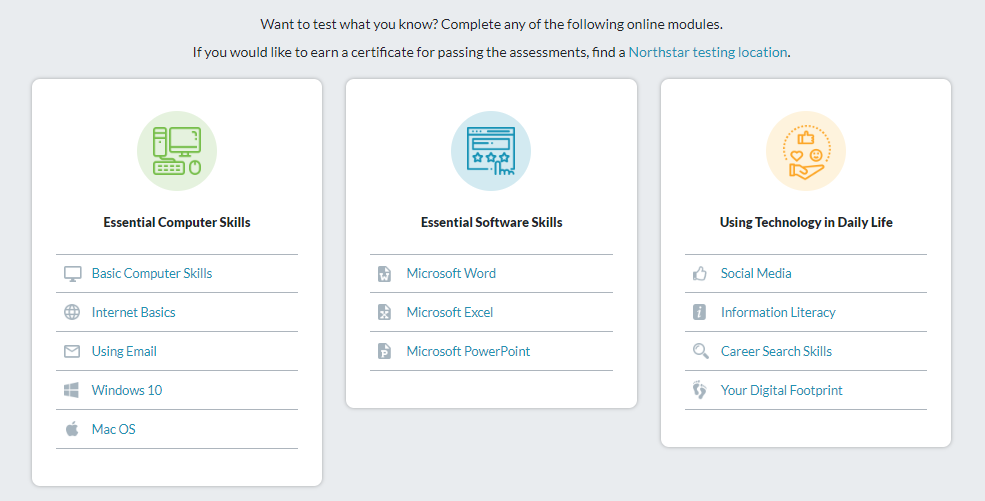The image size is (985, 501).
Task: Open the Basic Computer Skills module
Action: coord(152,273)
